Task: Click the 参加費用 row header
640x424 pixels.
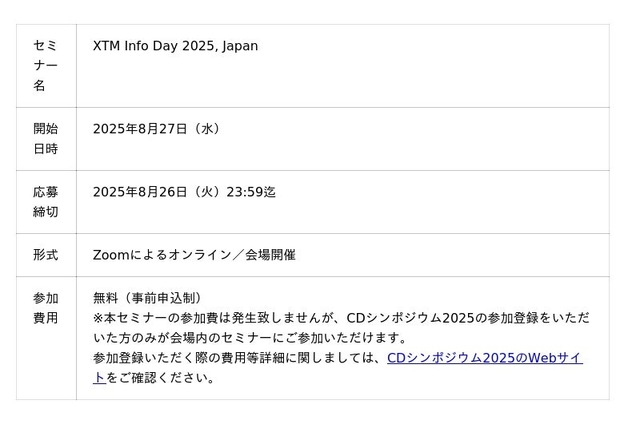Action: [45, 308]
